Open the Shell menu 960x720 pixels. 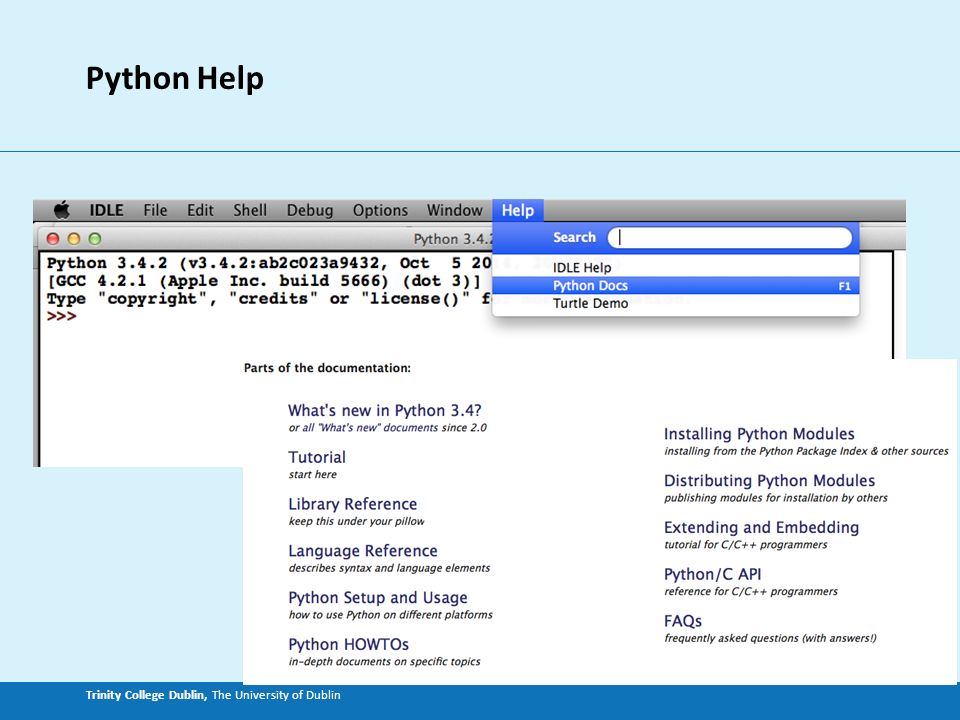[x=250, y=210]
